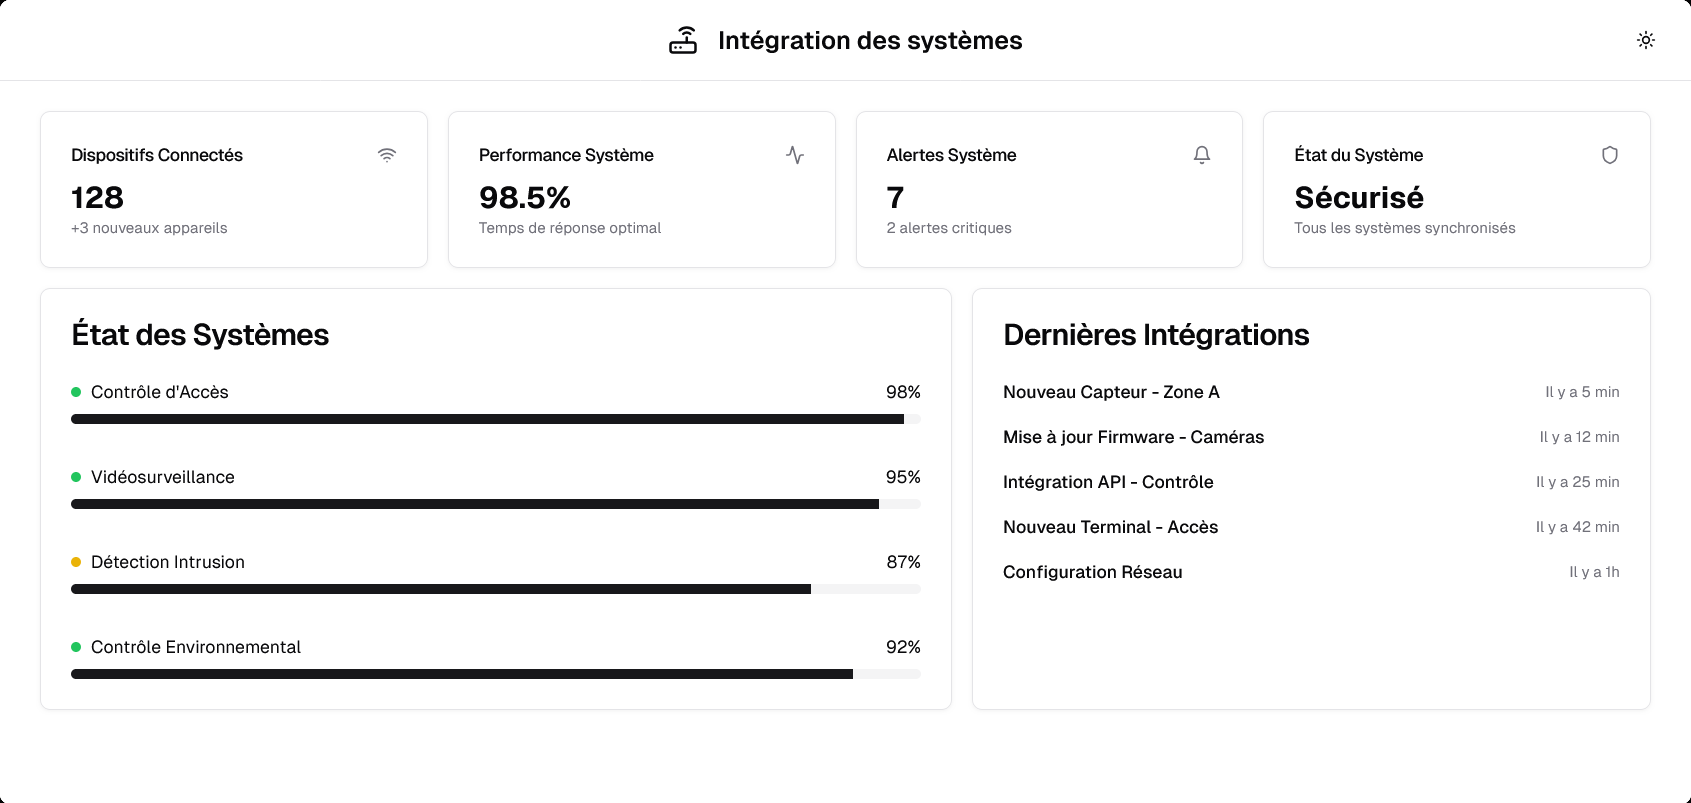Click 'Tous les systèmes synchronisés' text
Screen dimensions: 1691x803
[1405, 228]
